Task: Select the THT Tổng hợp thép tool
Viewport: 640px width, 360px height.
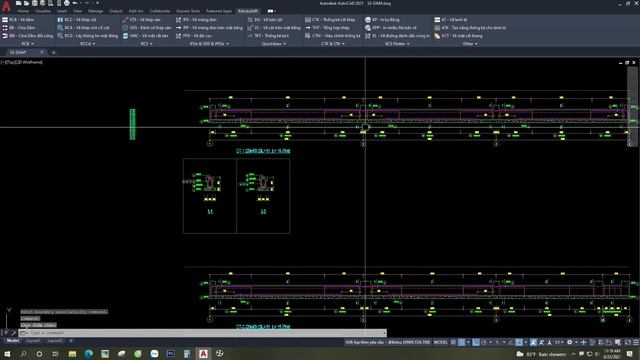Action: tap(327, 28)
